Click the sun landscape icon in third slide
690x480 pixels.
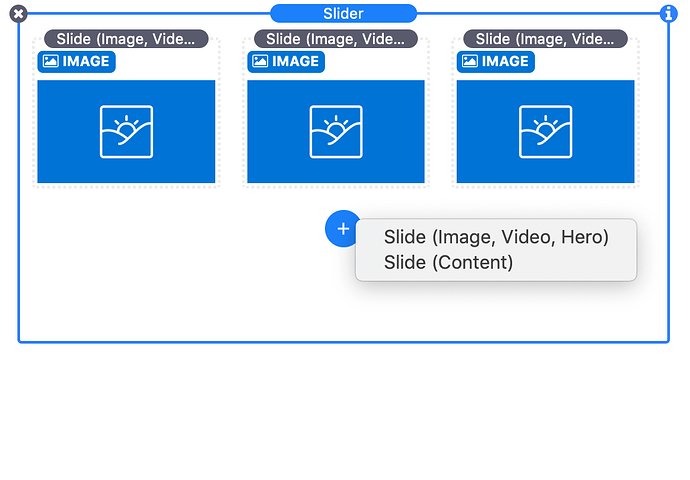545,131
